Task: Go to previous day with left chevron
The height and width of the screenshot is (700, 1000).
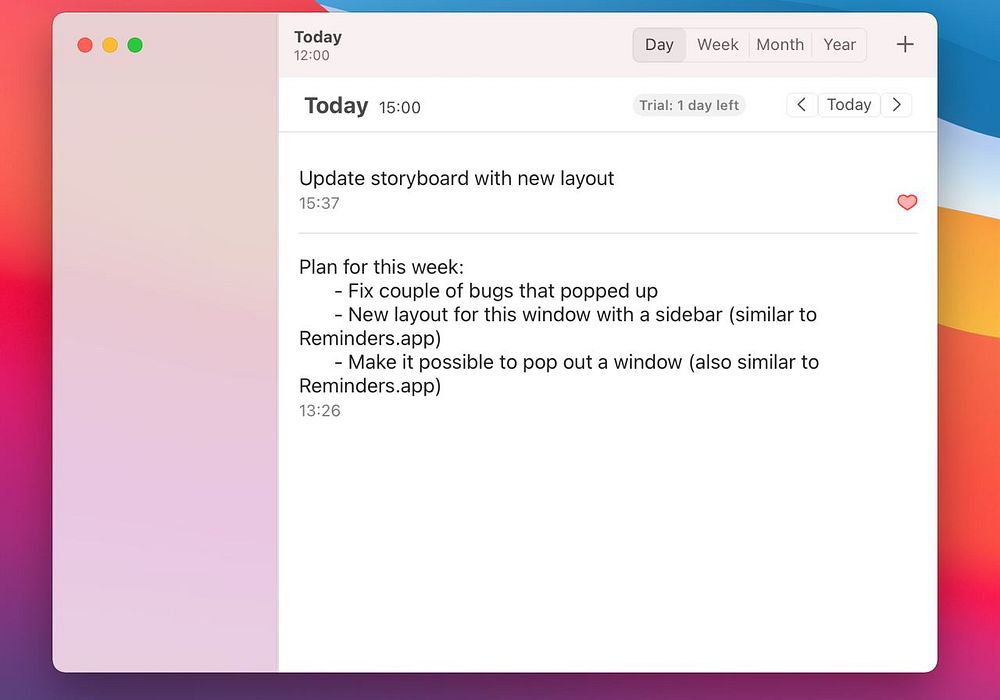Action: [x=802, y=105]
